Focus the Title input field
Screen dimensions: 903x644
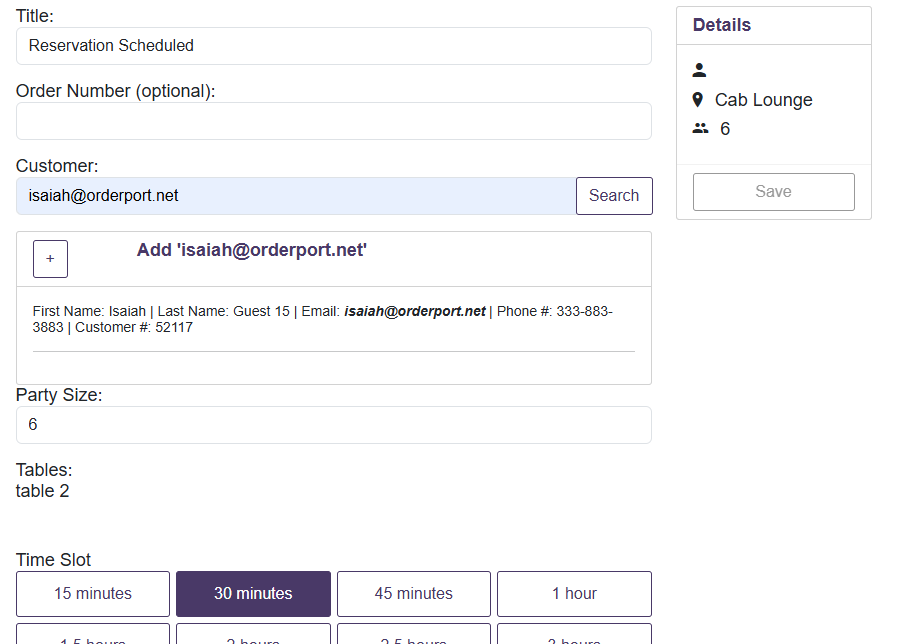[333, 46]
